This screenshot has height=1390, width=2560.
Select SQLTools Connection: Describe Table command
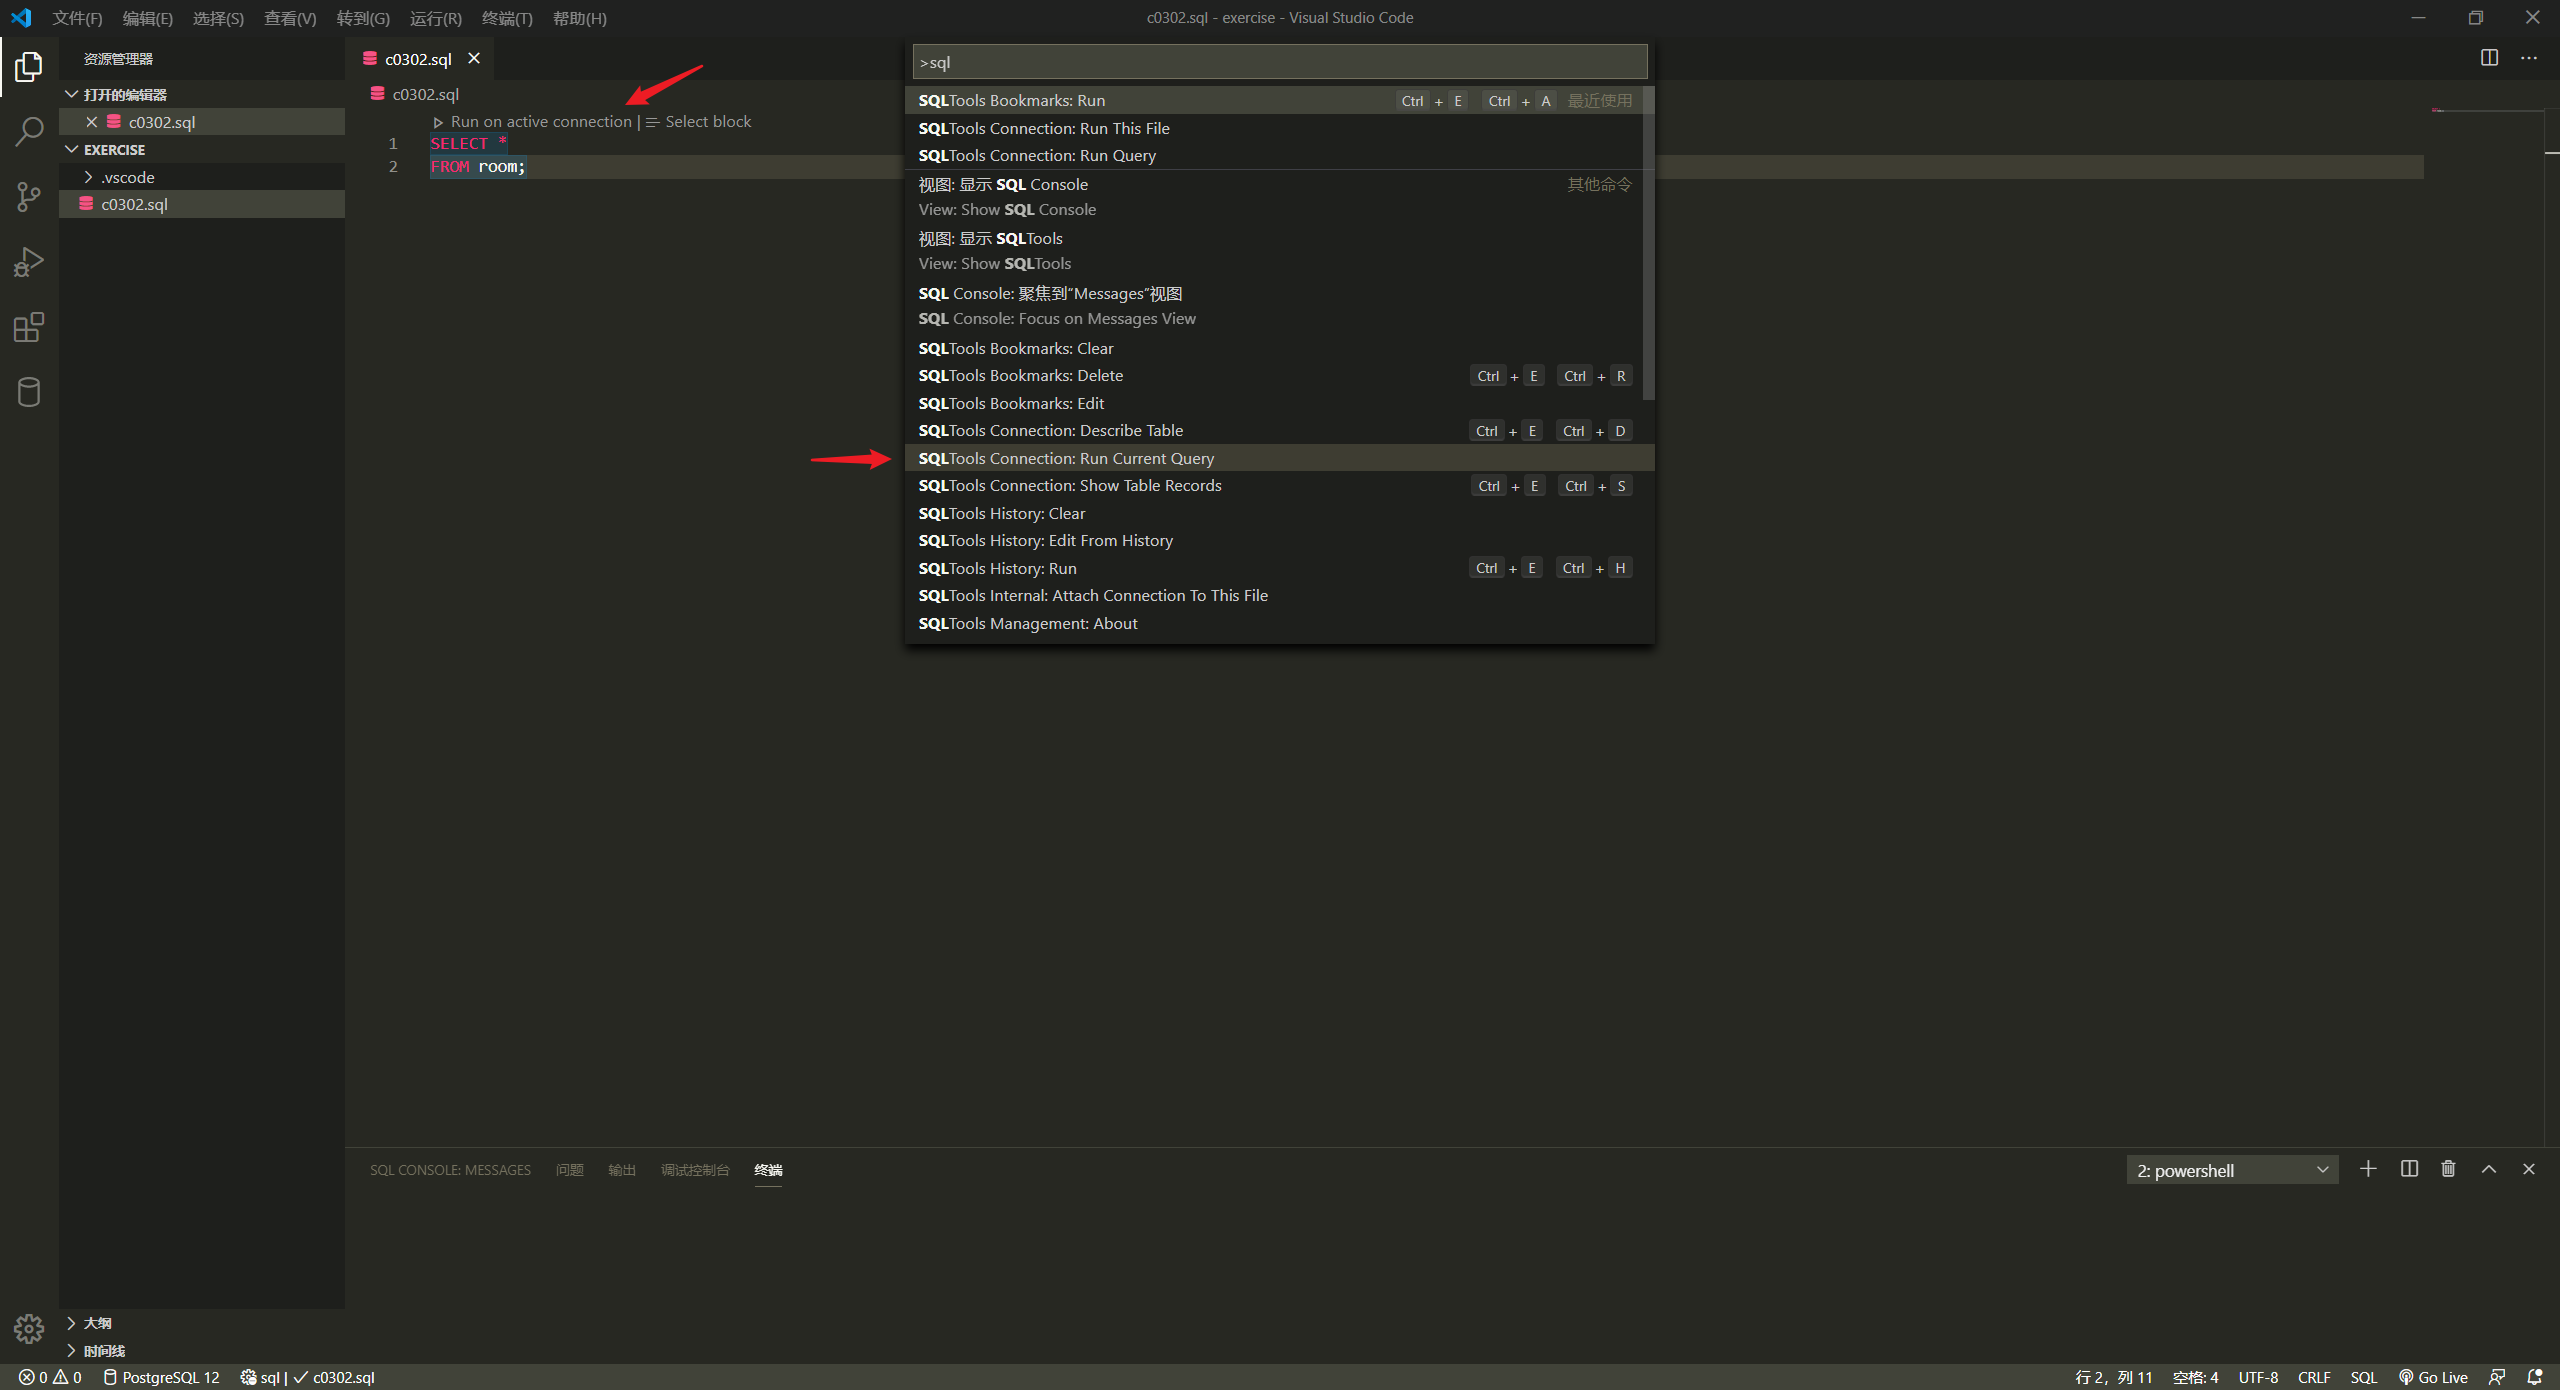click(x=1275, y=430)
